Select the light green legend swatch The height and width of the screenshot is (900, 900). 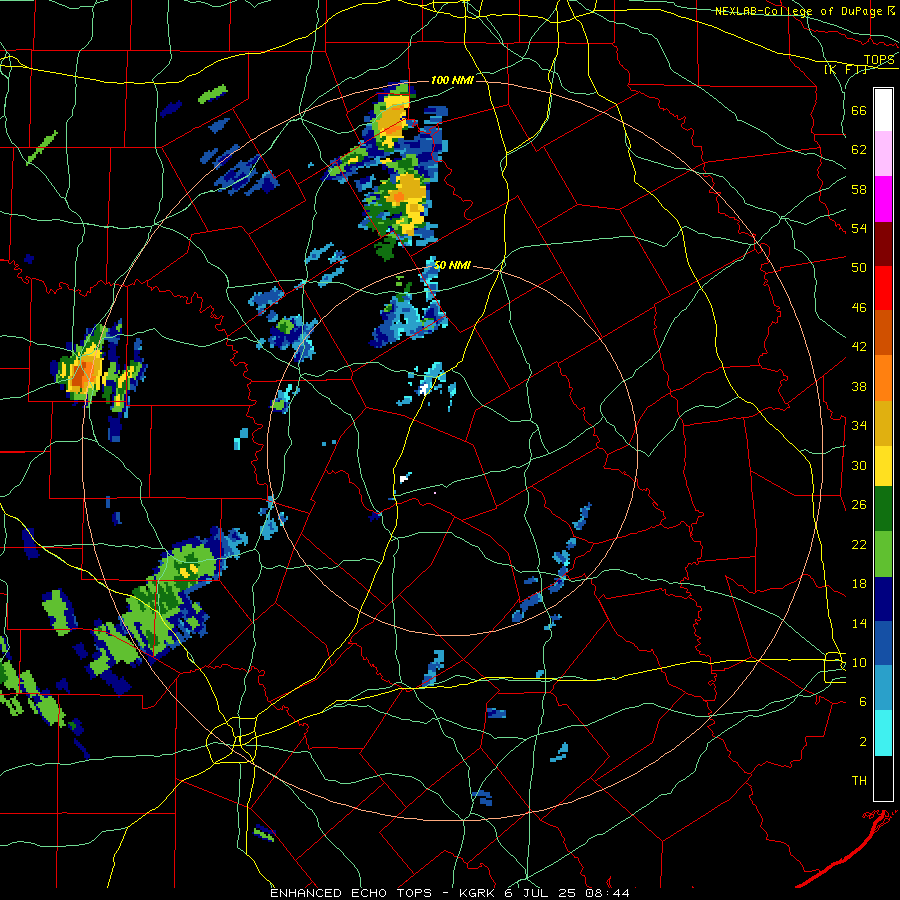pyautogui.click(x=883, y=553)
